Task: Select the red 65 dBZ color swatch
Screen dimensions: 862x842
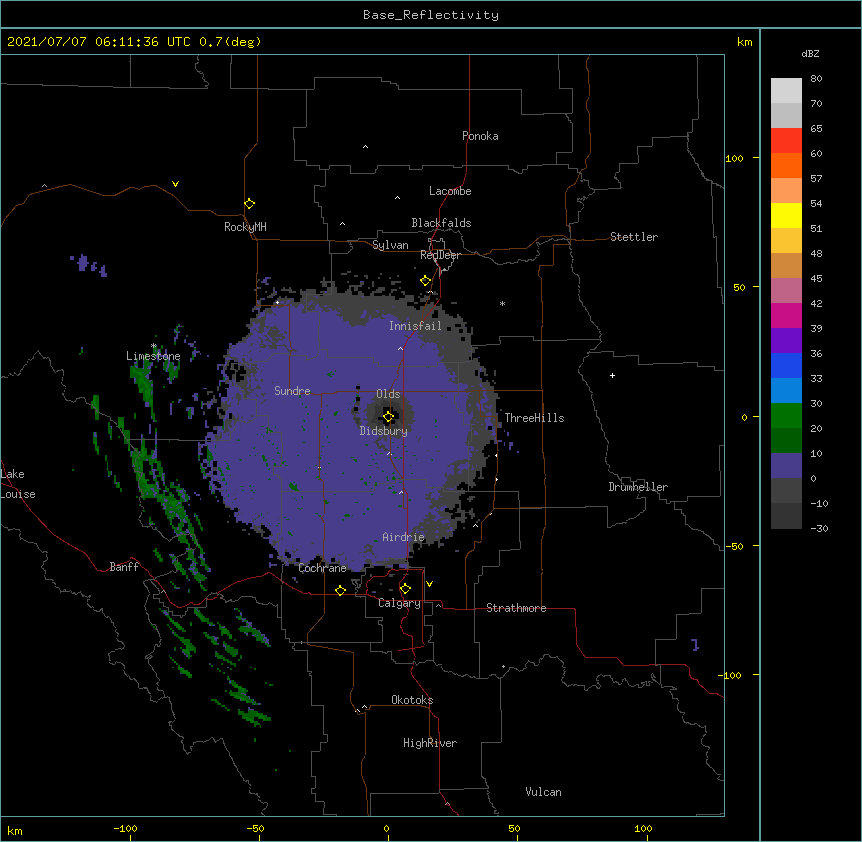Action: coord(786,140)
